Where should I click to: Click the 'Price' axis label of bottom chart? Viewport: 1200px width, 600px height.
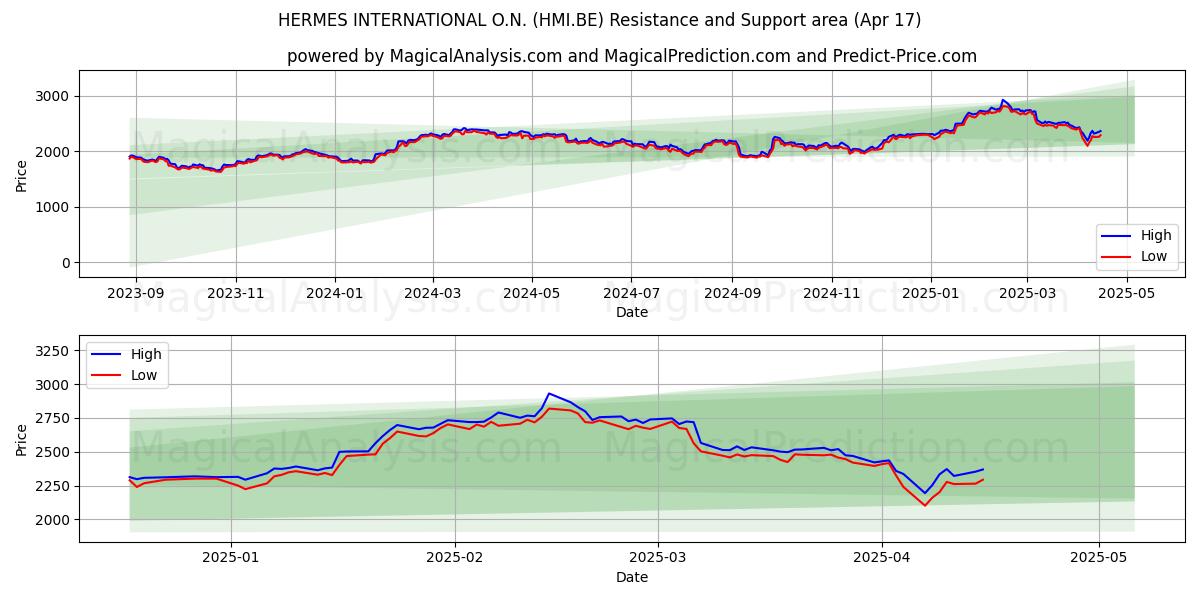point(21,439)
